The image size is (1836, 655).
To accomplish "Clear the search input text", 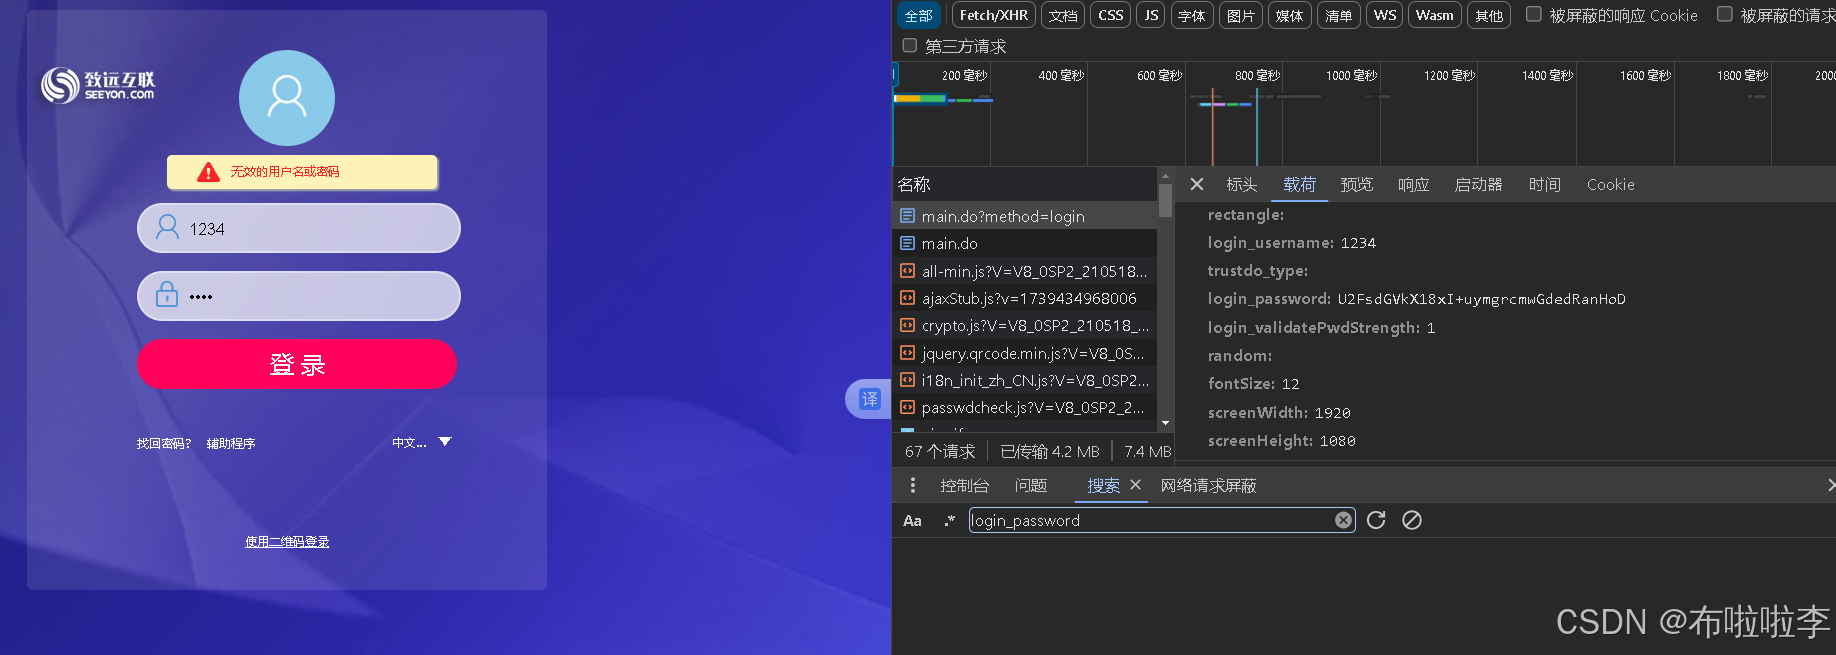I will coord(1343,520).
